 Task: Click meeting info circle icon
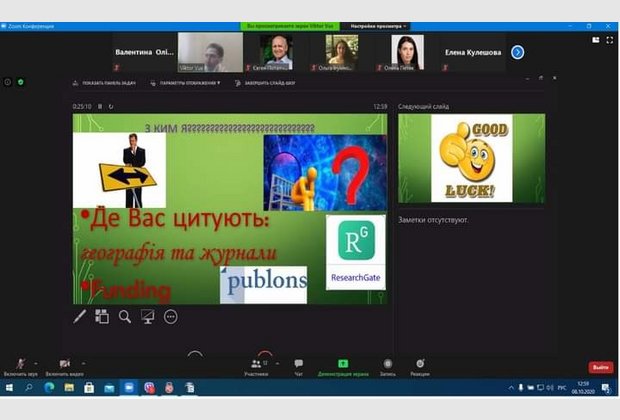(x=8, y=82)
